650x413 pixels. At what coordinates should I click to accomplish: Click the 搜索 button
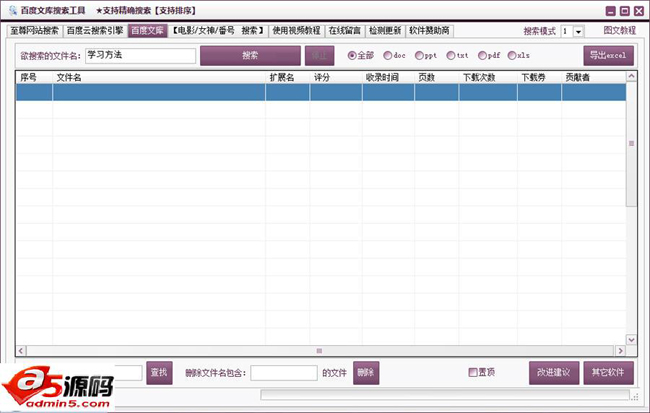(x=250, y=56)
